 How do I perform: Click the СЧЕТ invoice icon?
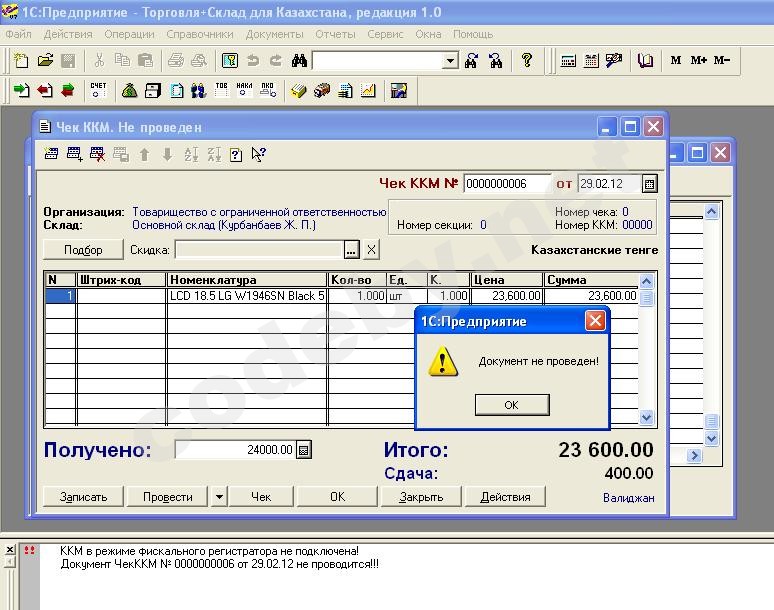tap(98, 90)
